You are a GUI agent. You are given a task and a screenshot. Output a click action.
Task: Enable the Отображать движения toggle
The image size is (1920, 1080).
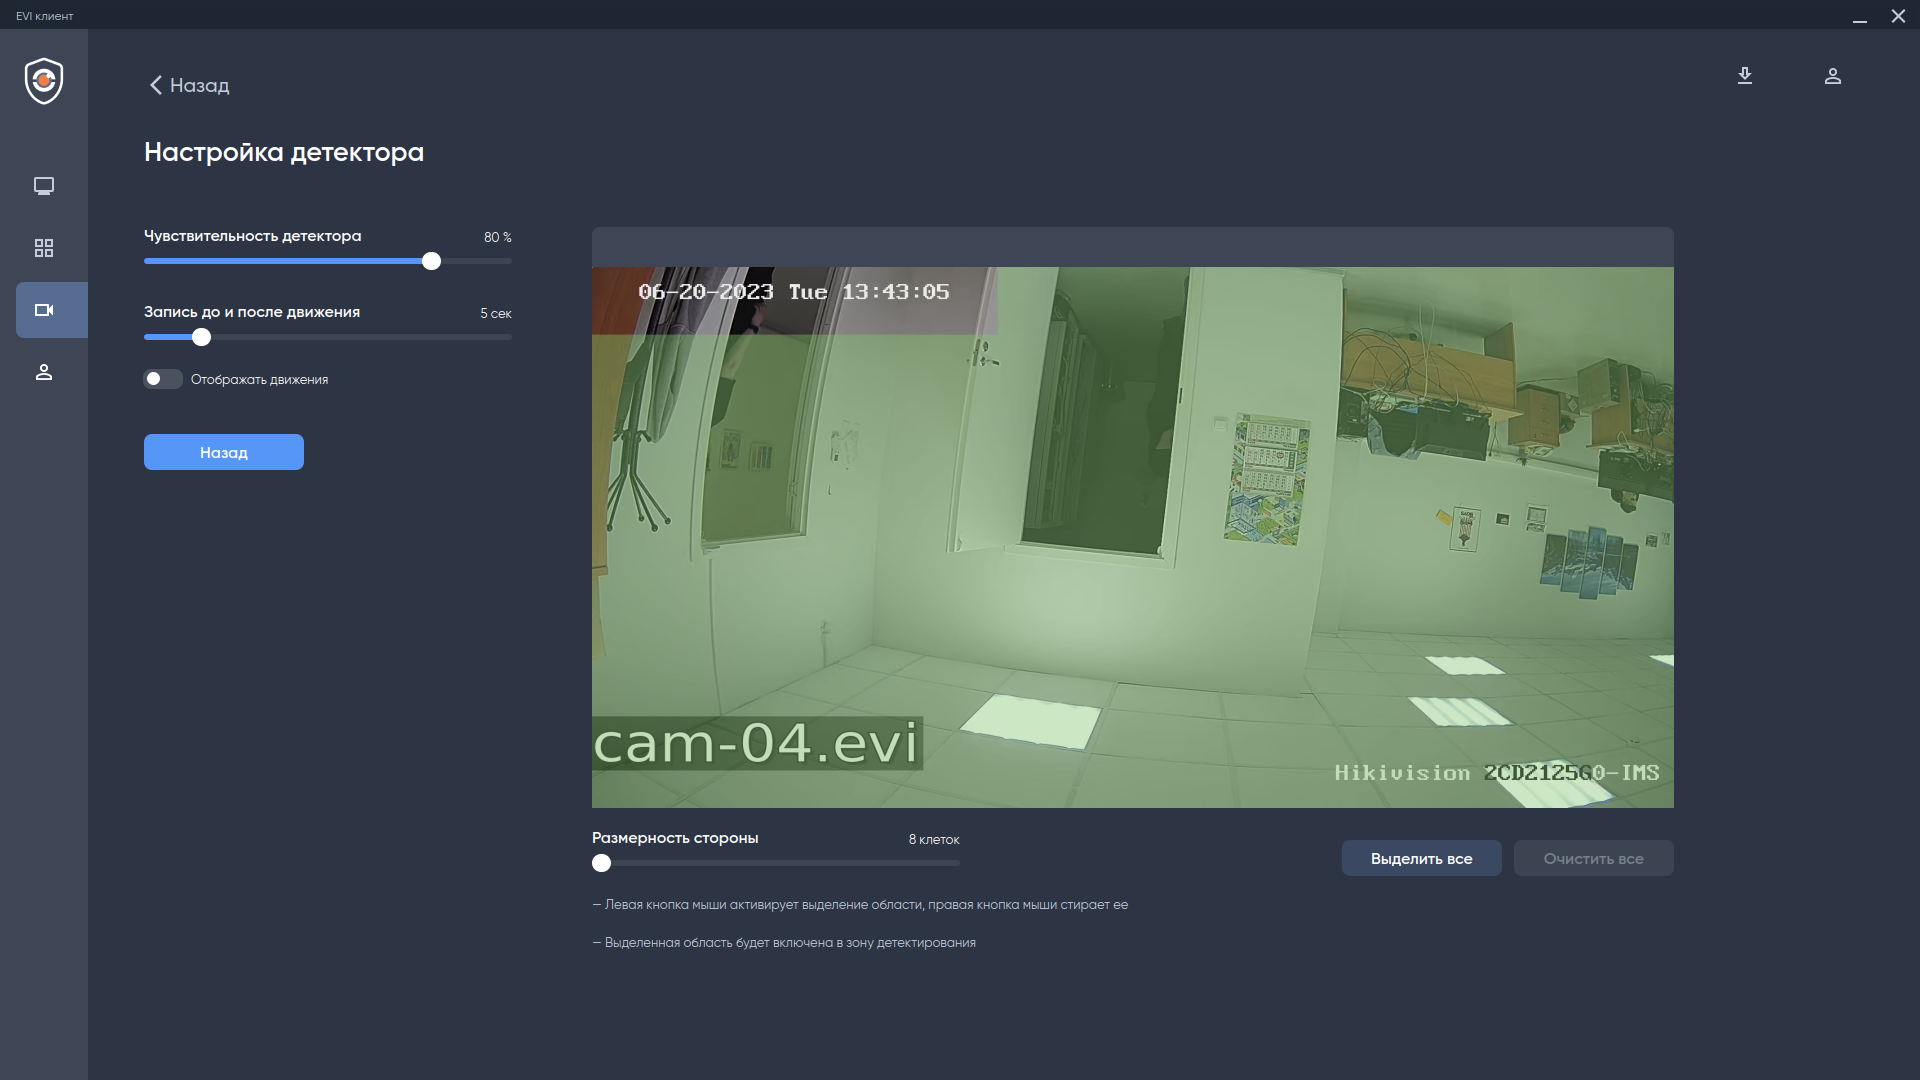[x=163, y=379]
